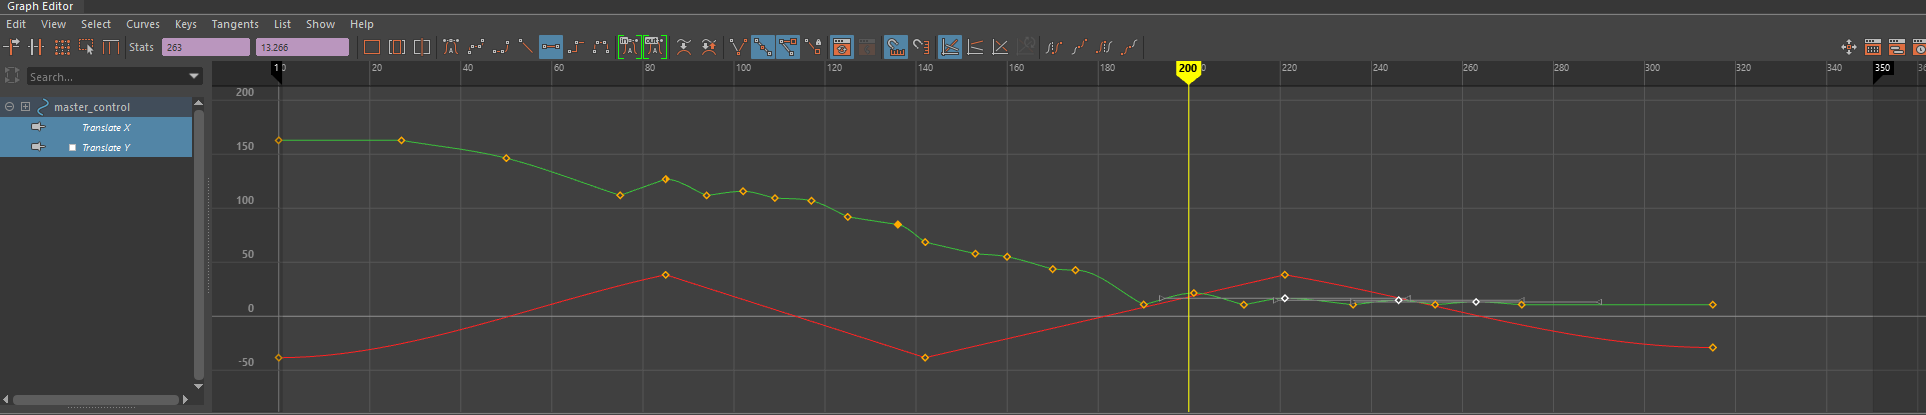Screen dimensions: 1926x415
Task: Select the Insert Keys tool
Action: (x=37, y=47)
